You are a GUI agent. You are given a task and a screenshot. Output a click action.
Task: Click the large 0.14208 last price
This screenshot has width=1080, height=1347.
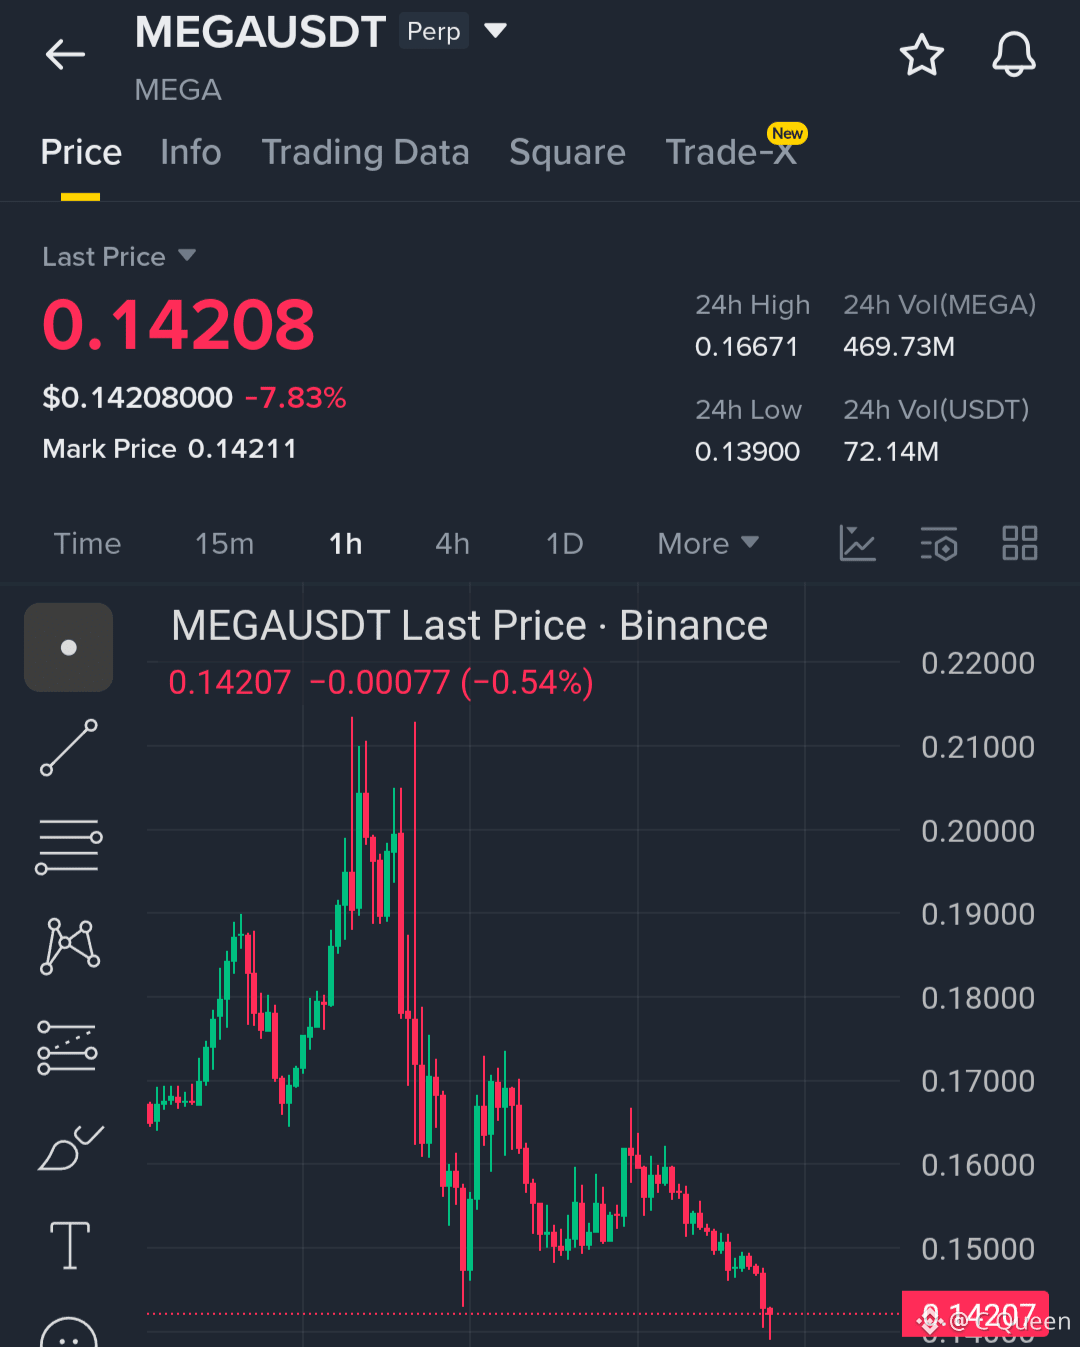178,325
